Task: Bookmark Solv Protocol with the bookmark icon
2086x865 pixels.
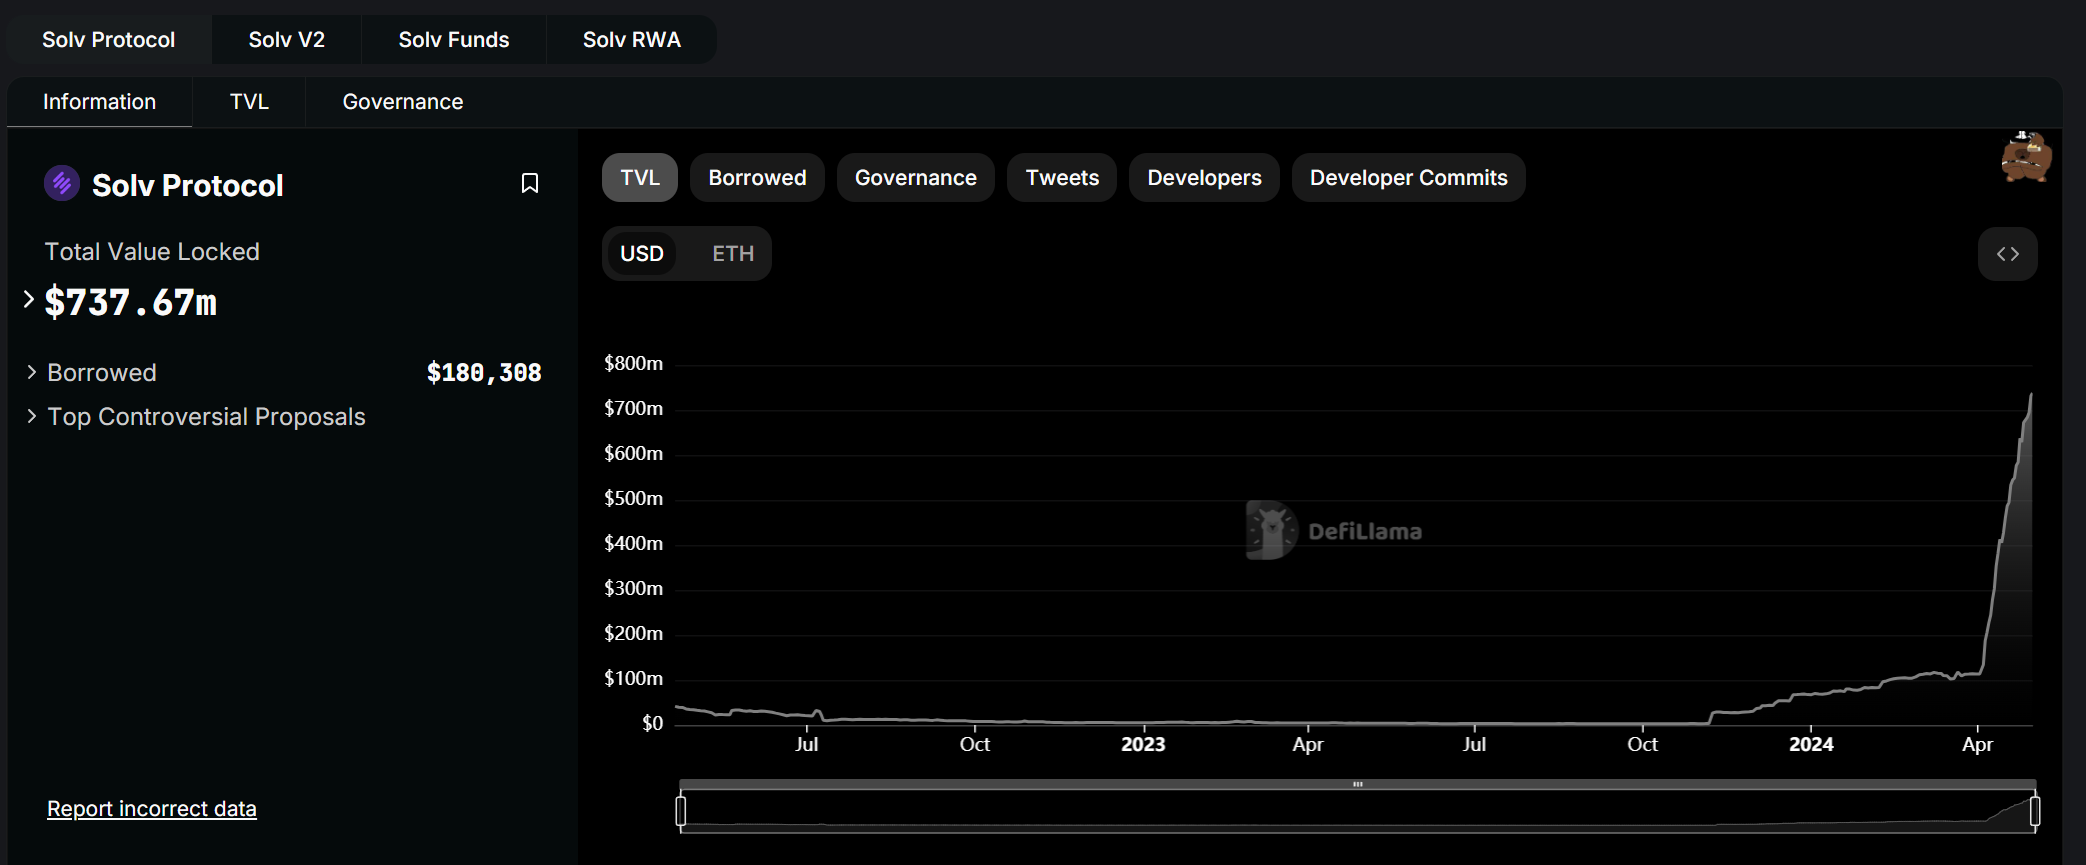Action: point(530,183)
